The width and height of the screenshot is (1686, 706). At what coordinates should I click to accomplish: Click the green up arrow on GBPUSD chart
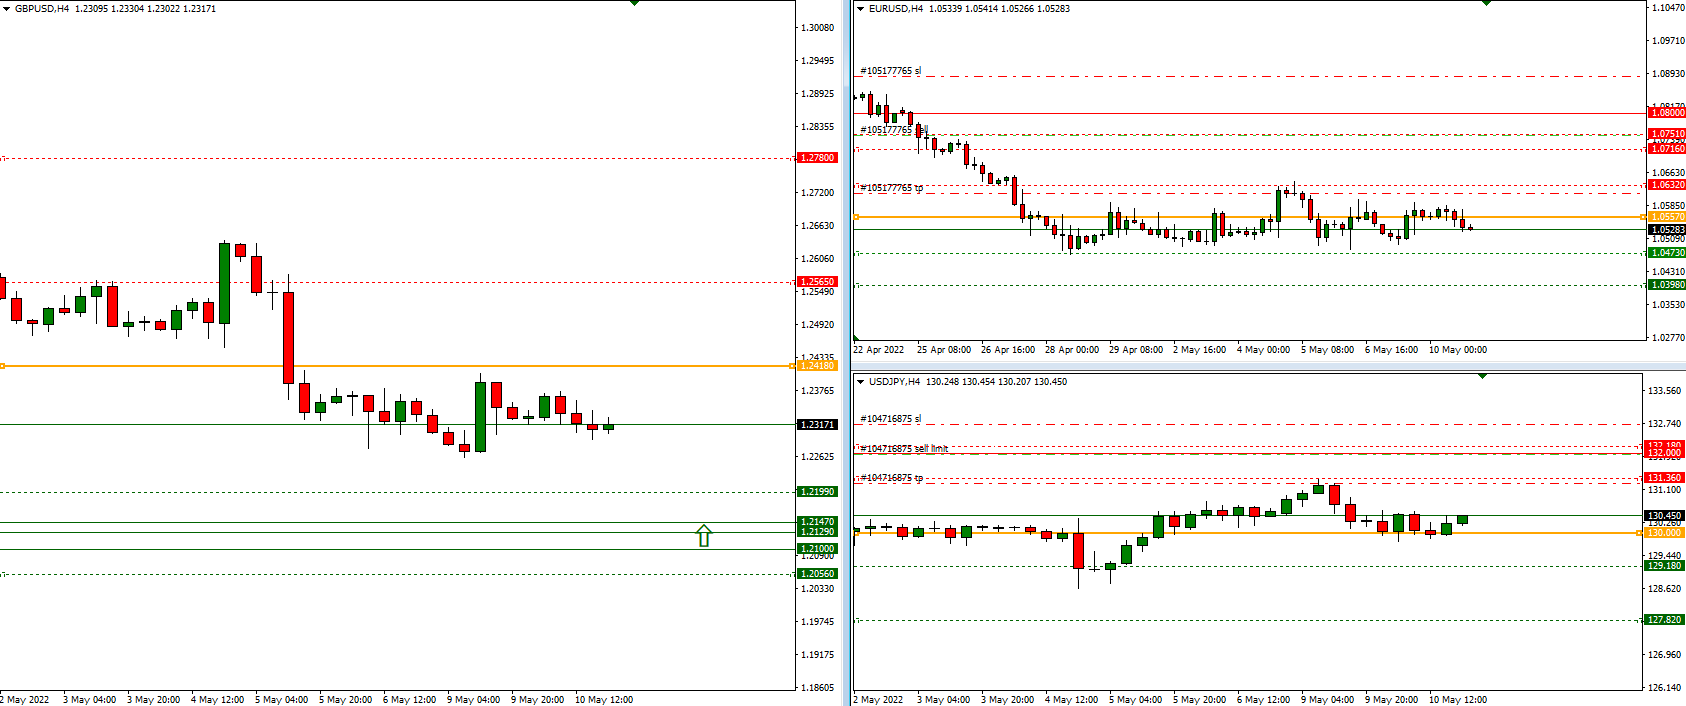coord(704,536)
